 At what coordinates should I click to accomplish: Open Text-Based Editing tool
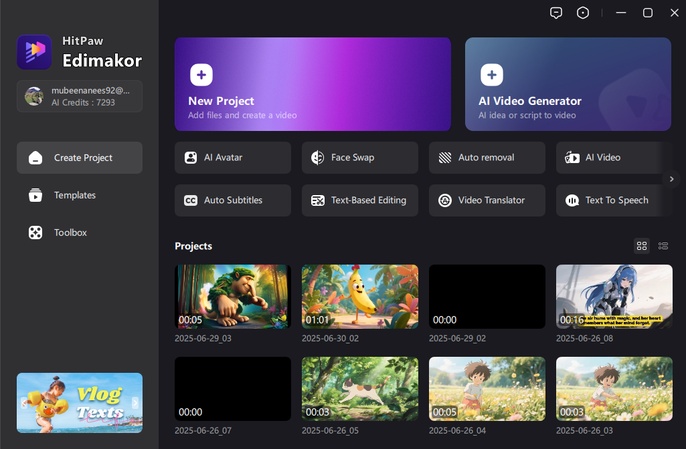360,200
